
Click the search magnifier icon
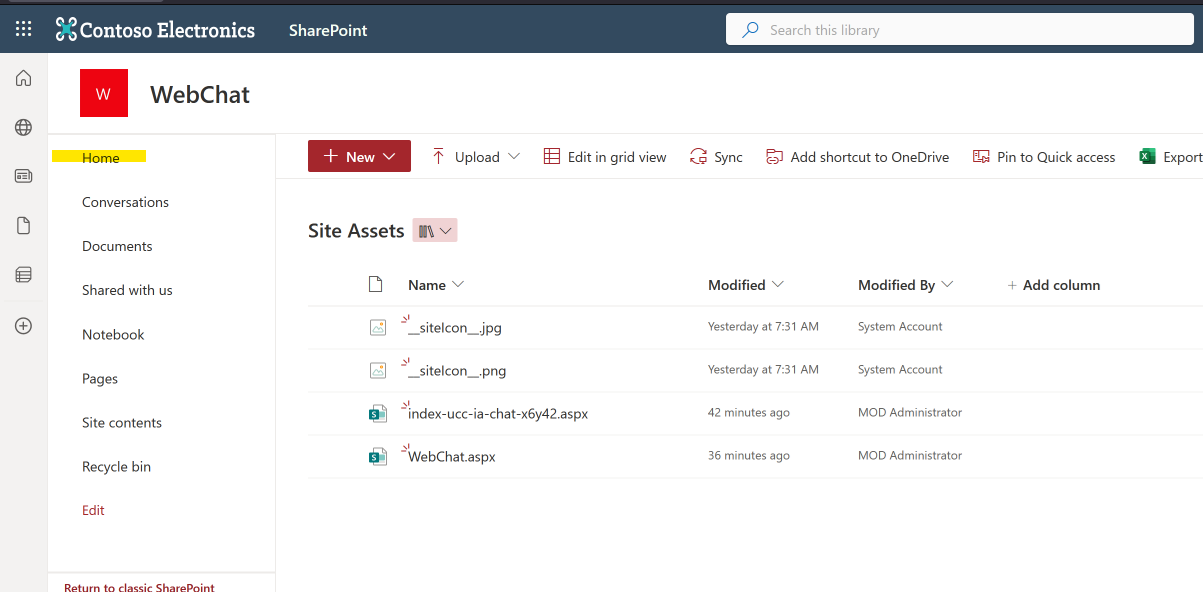749,30
